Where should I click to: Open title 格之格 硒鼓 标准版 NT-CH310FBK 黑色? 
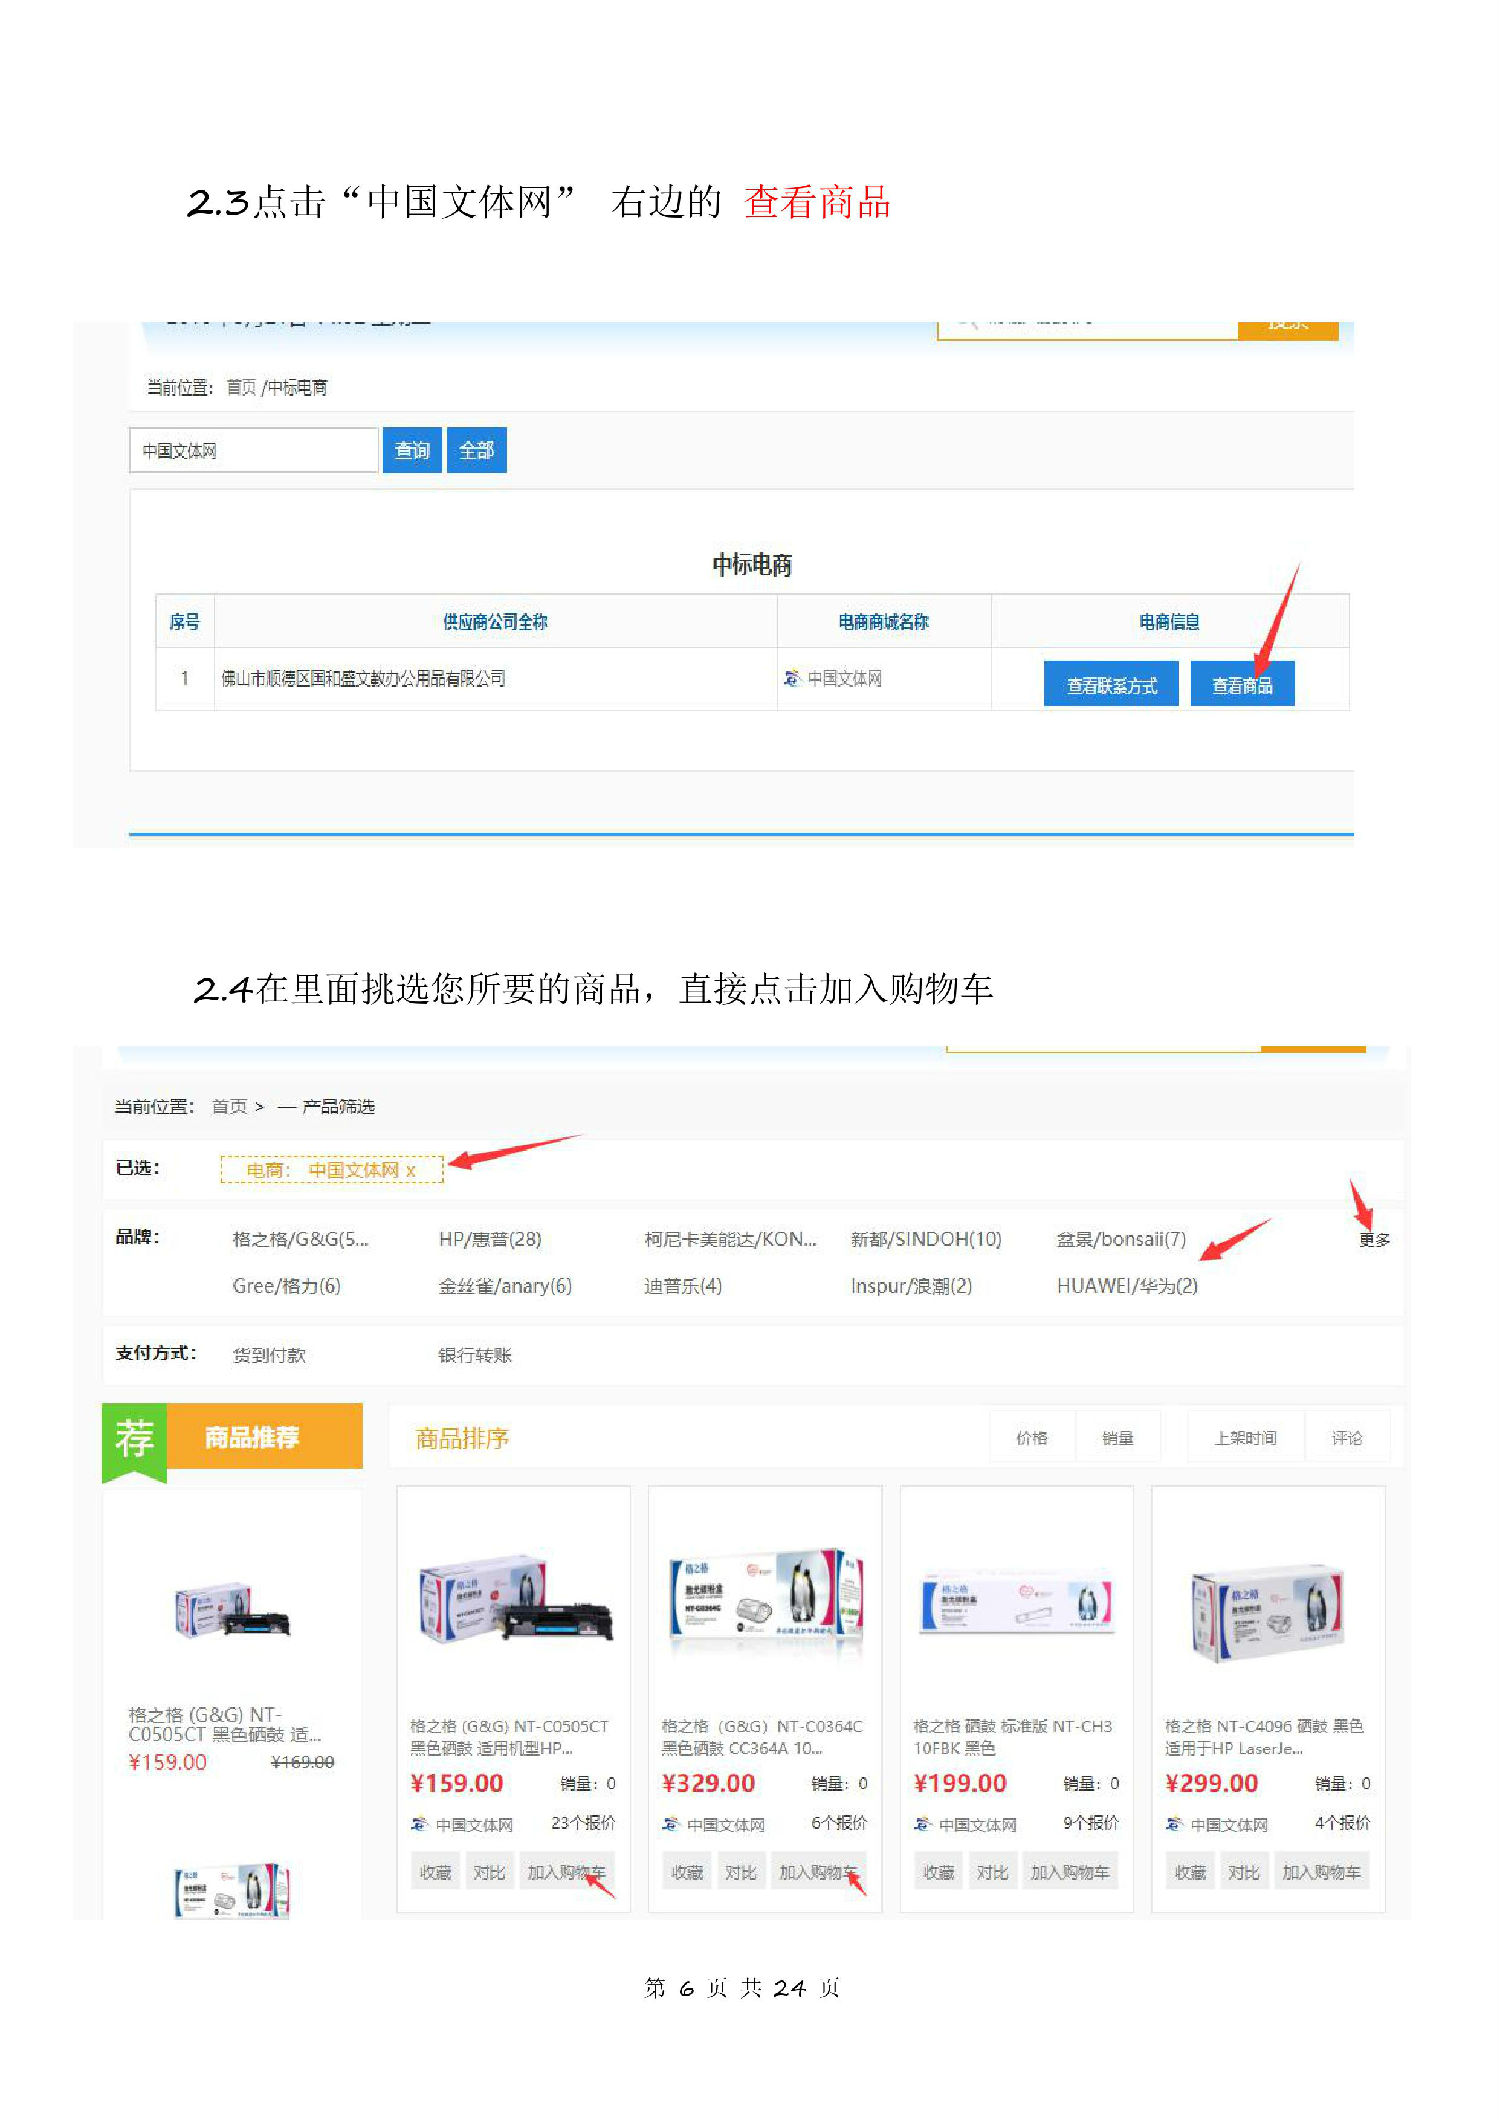click(1012, 1737)
